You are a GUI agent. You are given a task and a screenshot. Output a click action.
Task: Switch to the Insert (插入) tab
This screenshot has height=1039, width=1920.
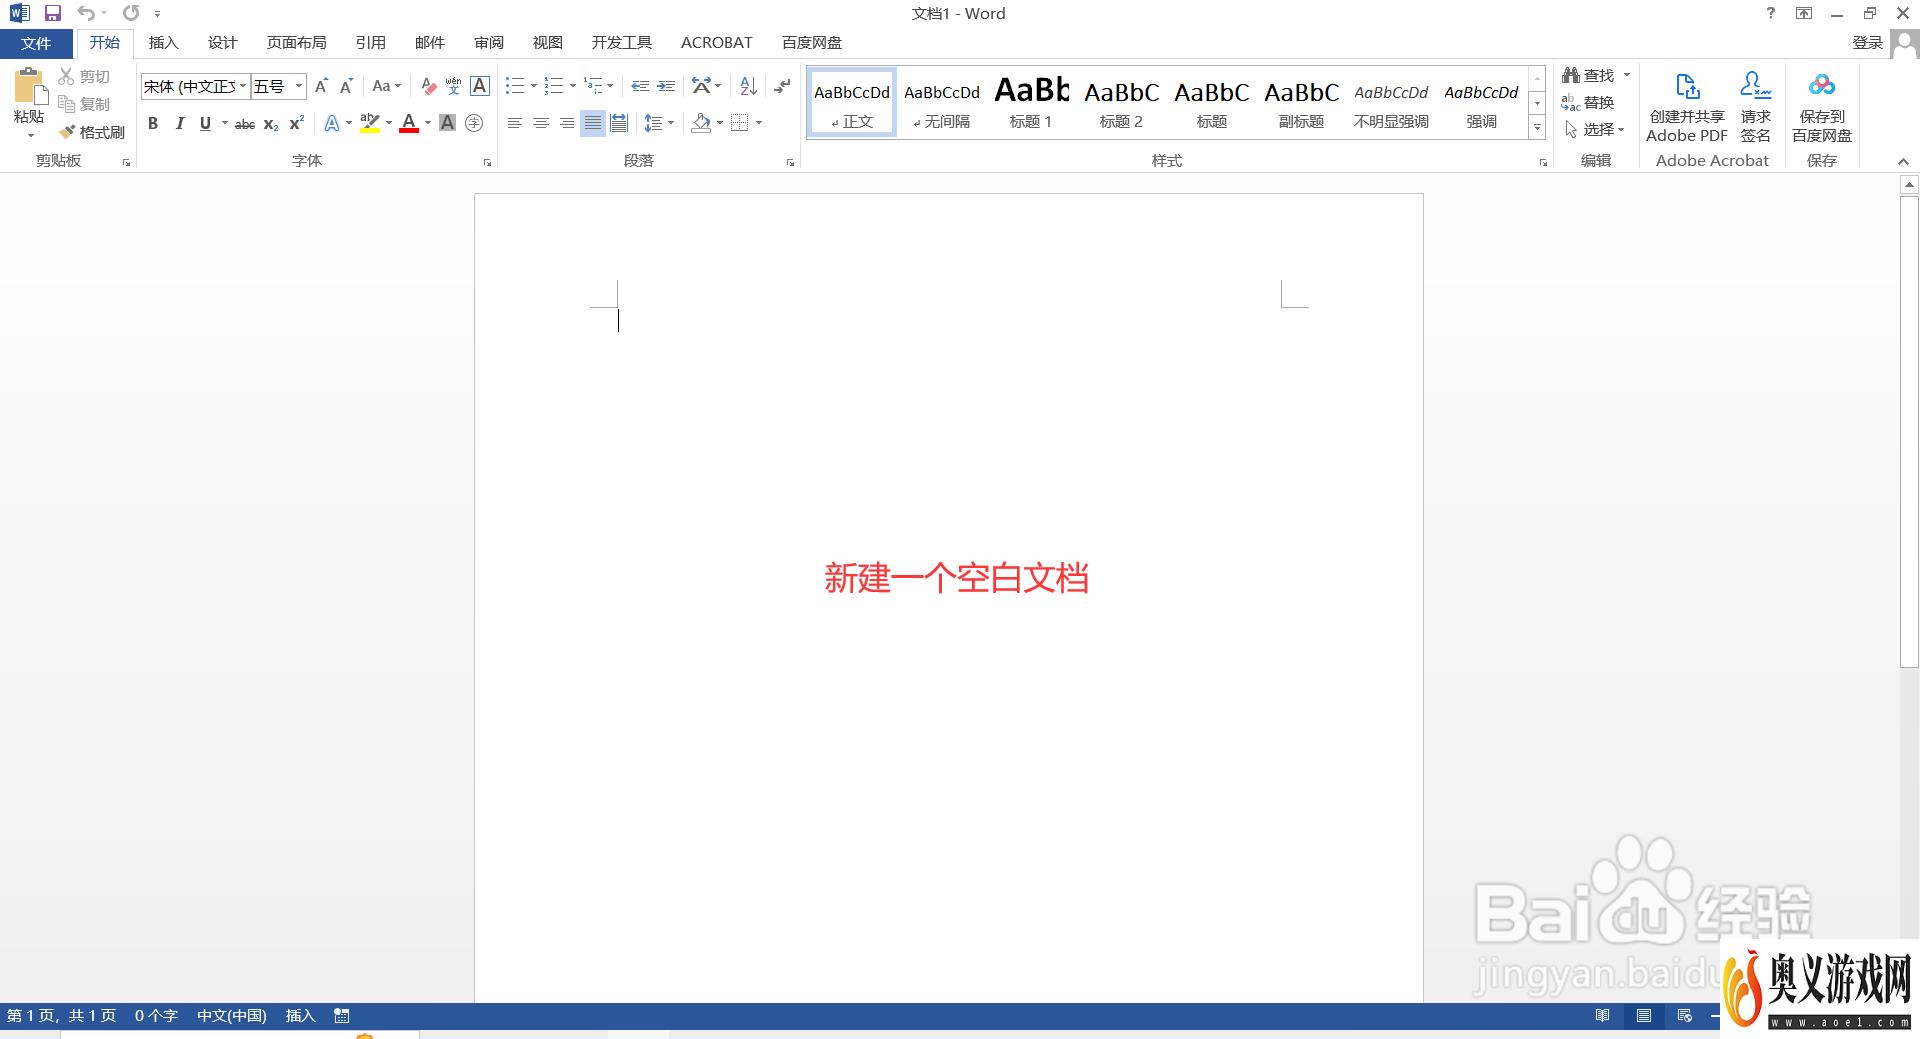point(163,43)
